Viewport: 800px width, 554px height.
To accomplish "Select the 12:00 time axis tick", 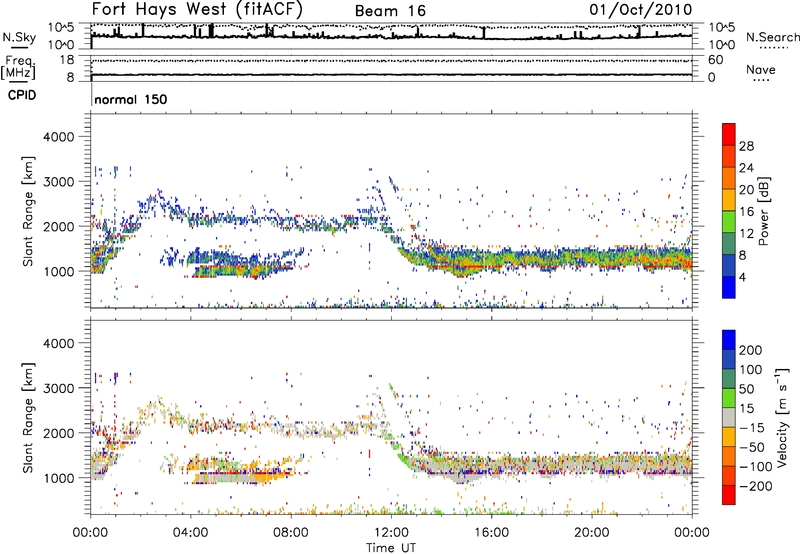I will (391, 533).
